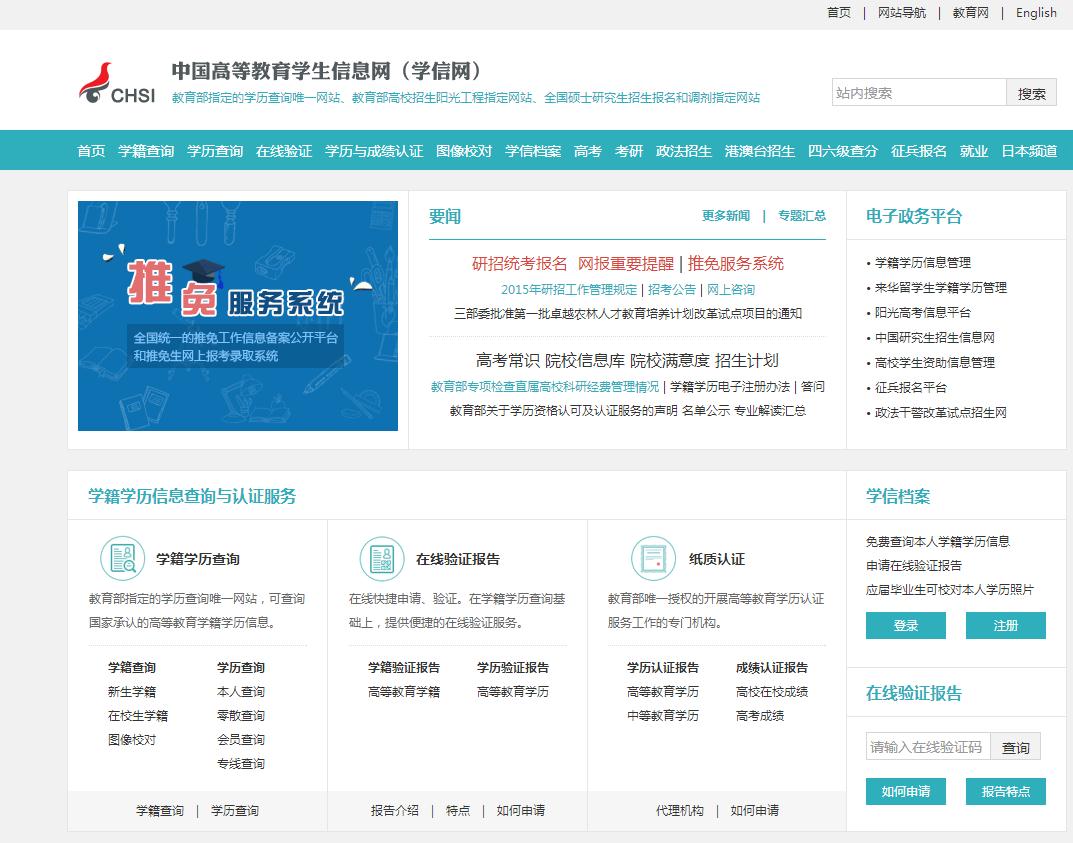Click the 专线查询 link
The image size is (1073, 843).
coord(241,764)
